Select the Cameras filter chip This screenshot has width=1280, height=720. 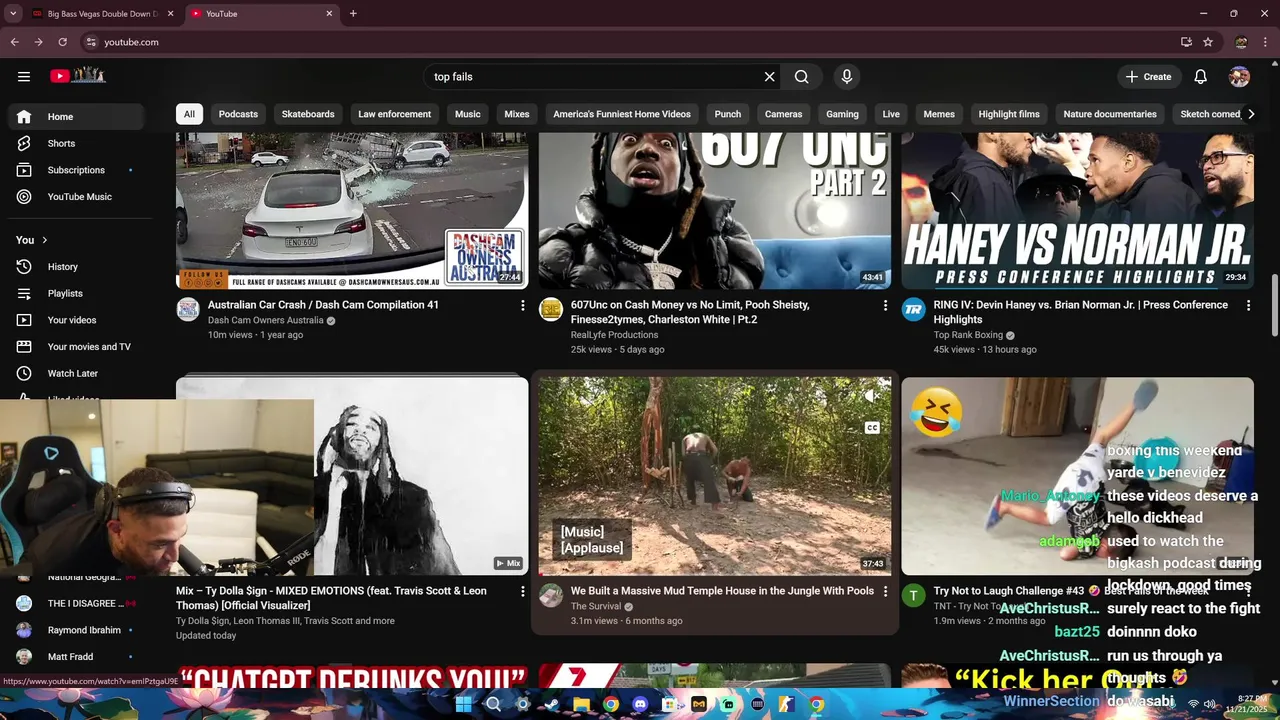coord(784,114)
